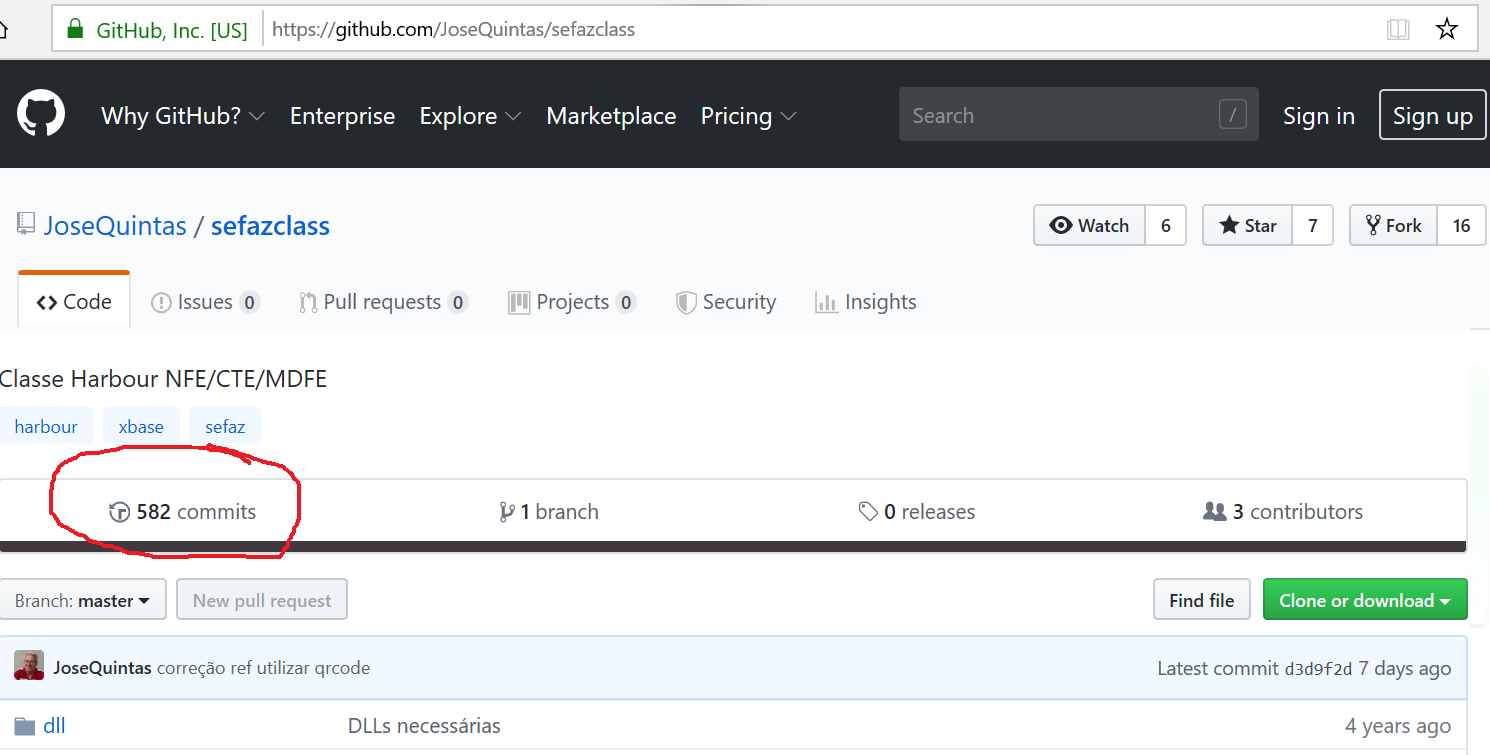The image size is (1490, 755).
Task: Open reader view book icon
Action: pyautogui.click(x=1398, y=29)
